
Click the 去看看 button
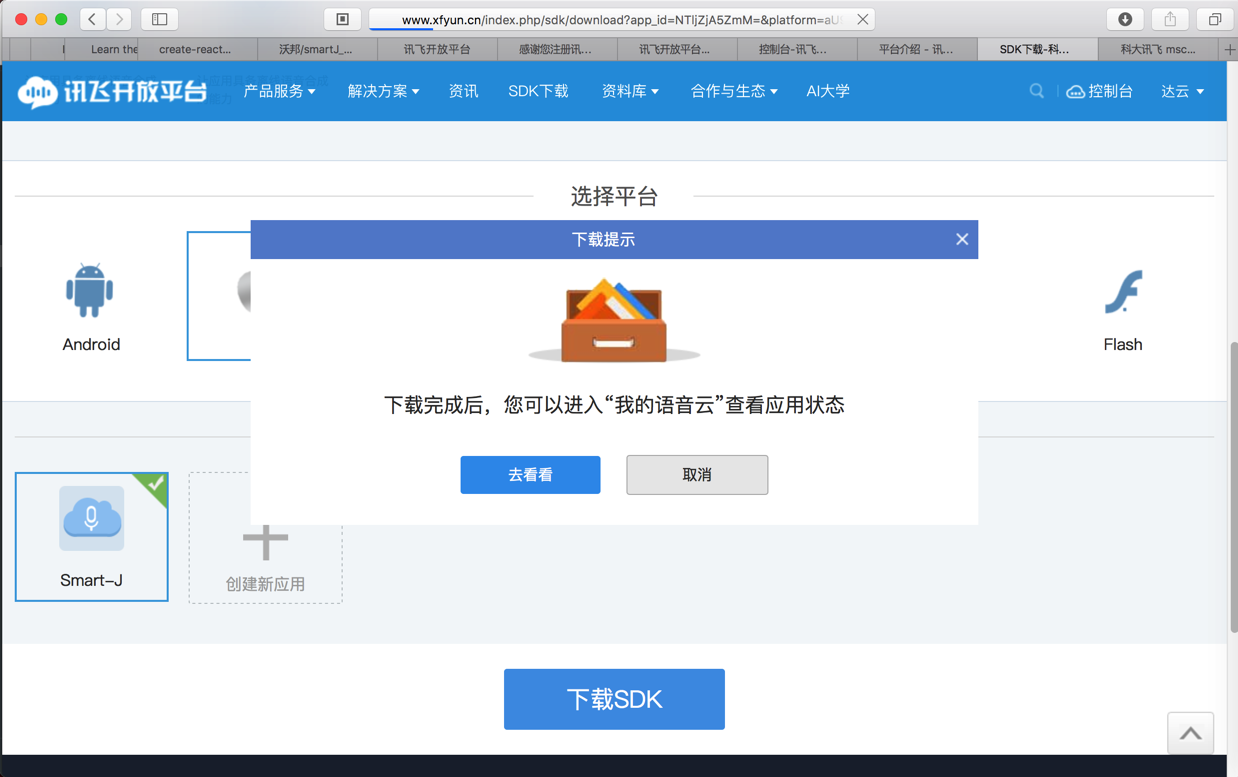point(530,475)
